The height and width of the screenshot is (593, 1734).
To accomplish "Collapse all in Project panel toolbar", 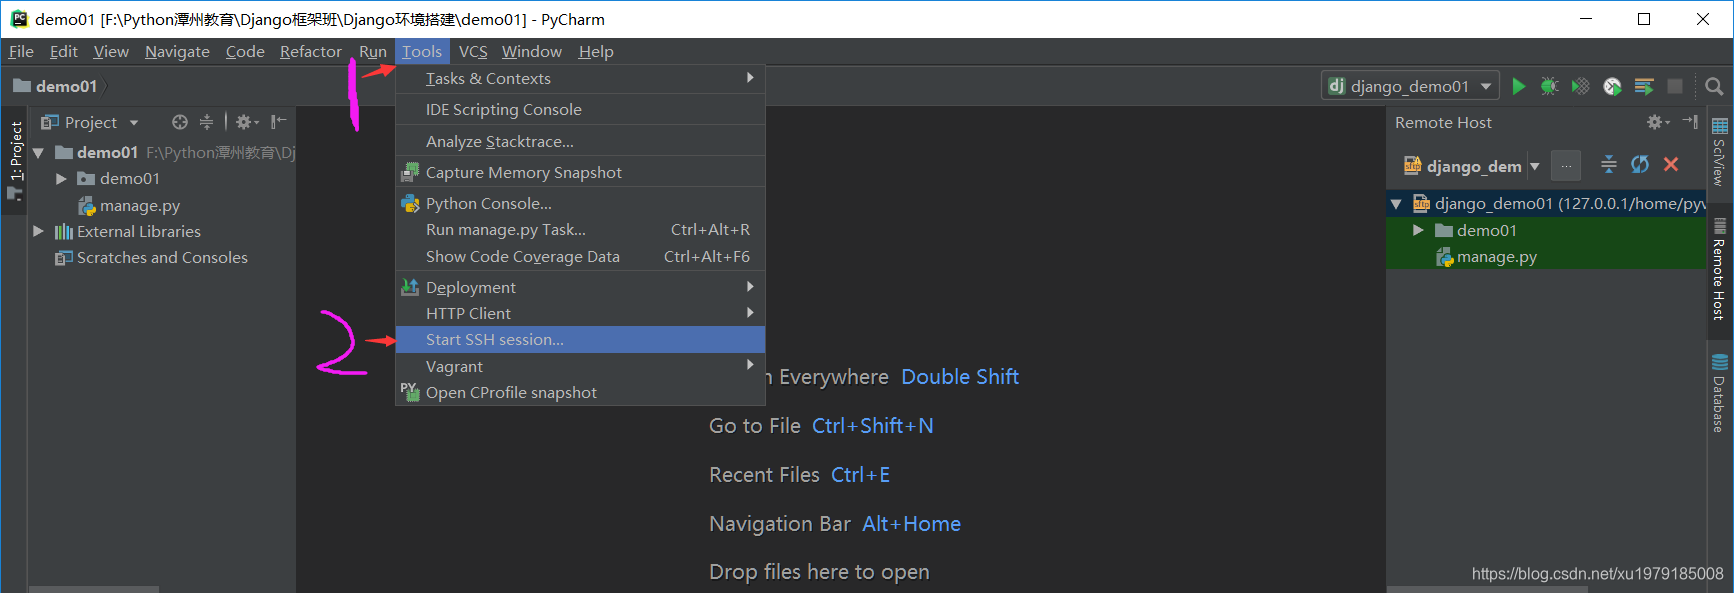I will pos(206,122).
